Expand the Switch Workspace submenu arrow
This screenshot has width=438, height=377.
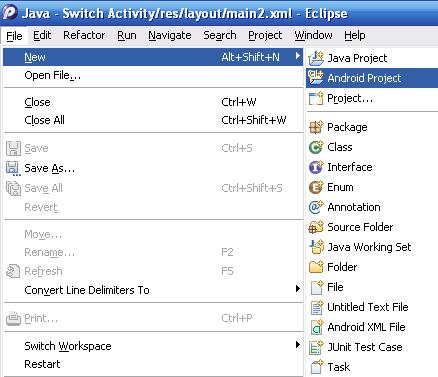(298, 345)
